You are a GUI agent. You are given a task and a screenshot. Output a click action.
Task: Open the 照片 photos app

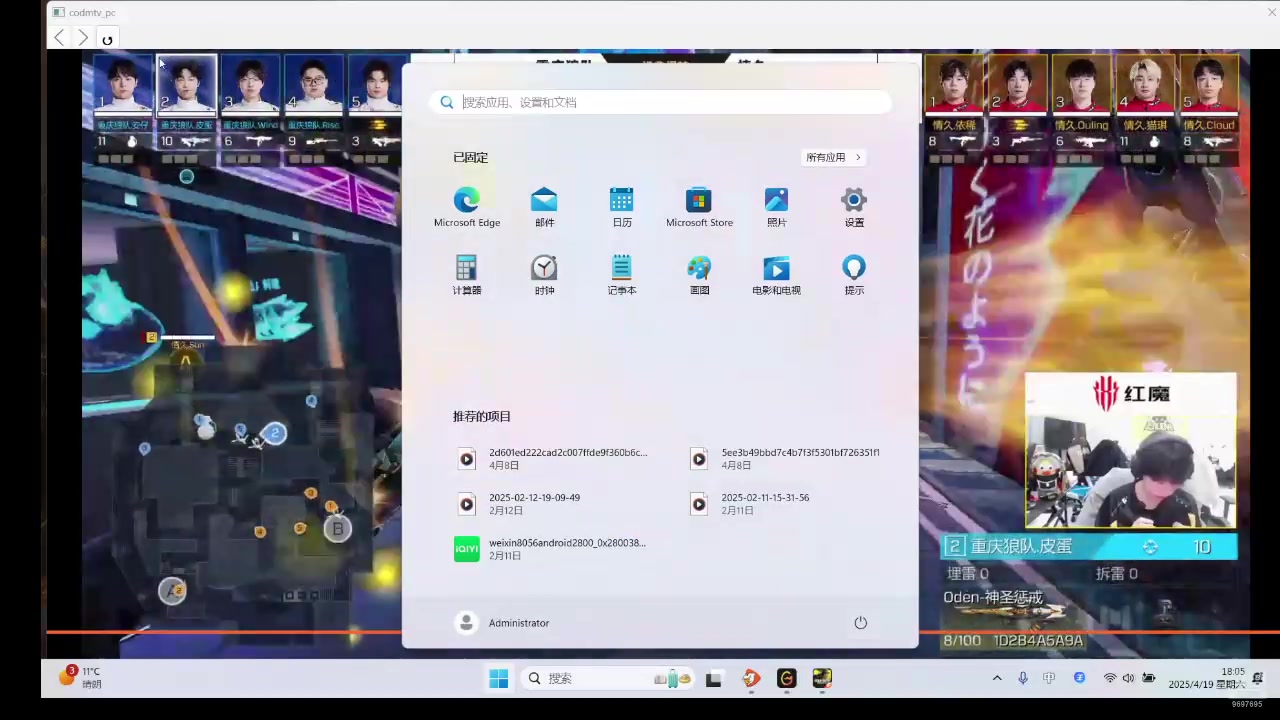(777, 207)
